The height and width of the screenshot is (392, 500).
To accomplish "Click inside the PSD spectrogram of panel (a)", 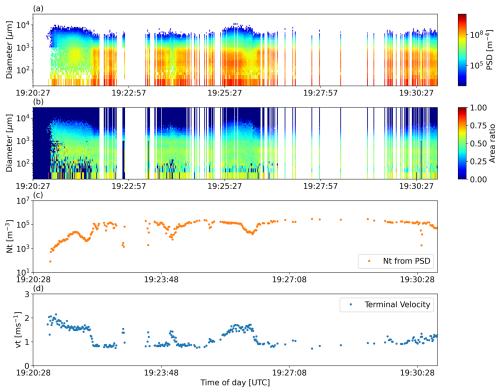I will (x=235, y=50).
